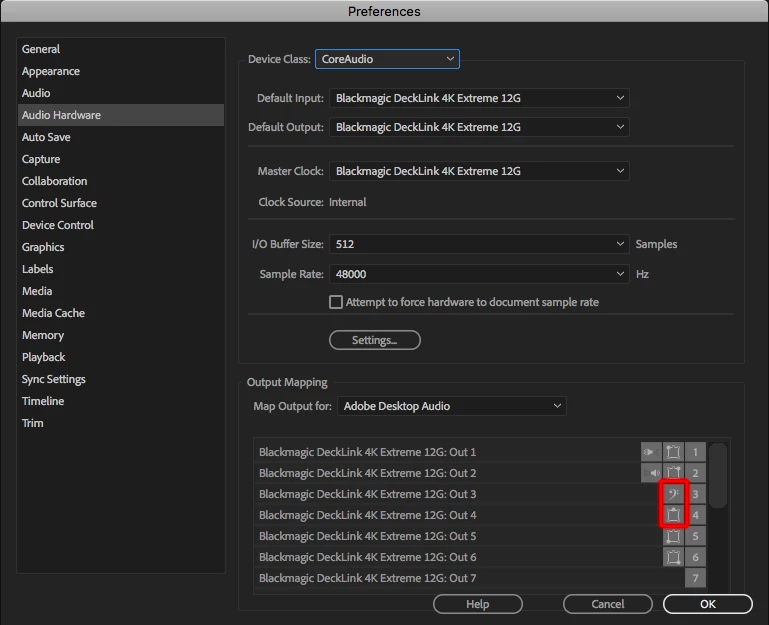Open Collaboration preferences category
This screenshot has height=625, width=769.
point(121,181)
